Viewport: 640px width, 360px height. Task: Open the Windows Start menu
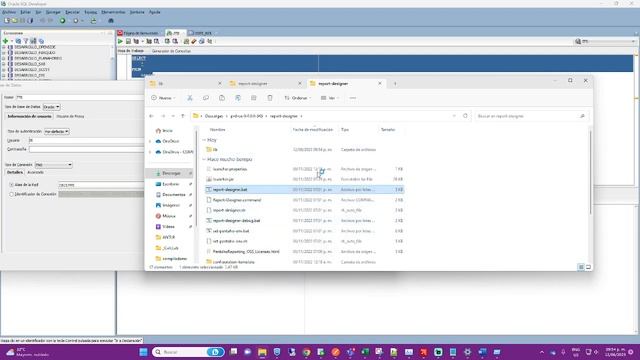point(143,352)
